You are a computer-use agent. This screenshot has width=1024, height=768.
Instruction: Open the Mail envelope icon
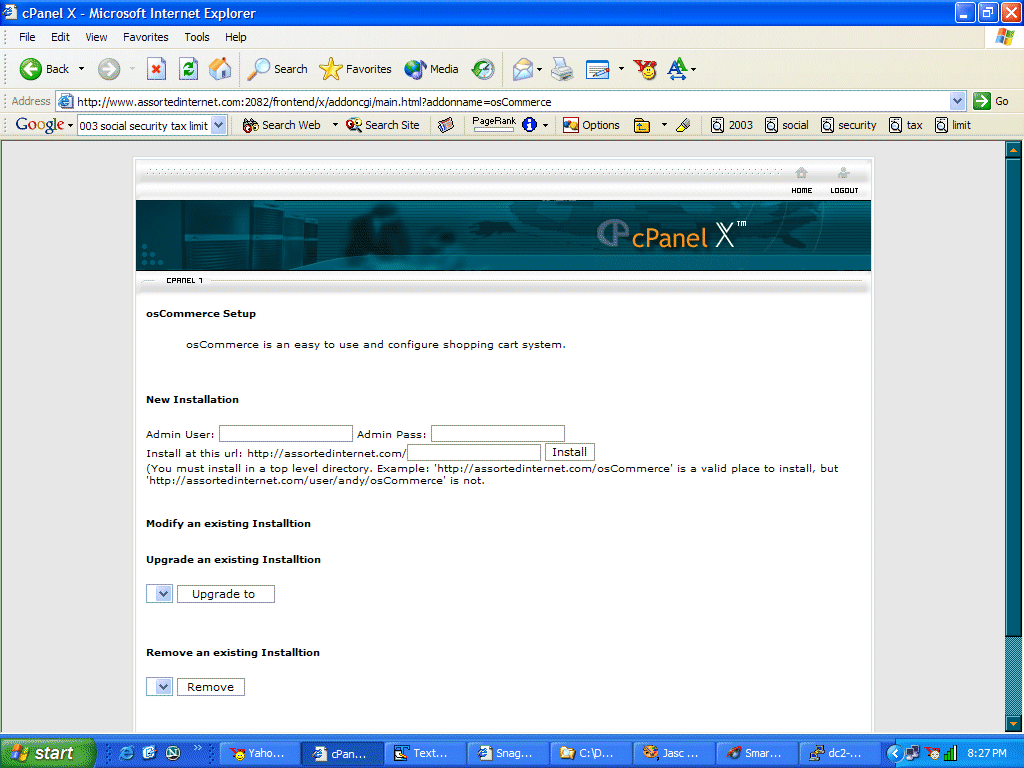click(523, 69)
